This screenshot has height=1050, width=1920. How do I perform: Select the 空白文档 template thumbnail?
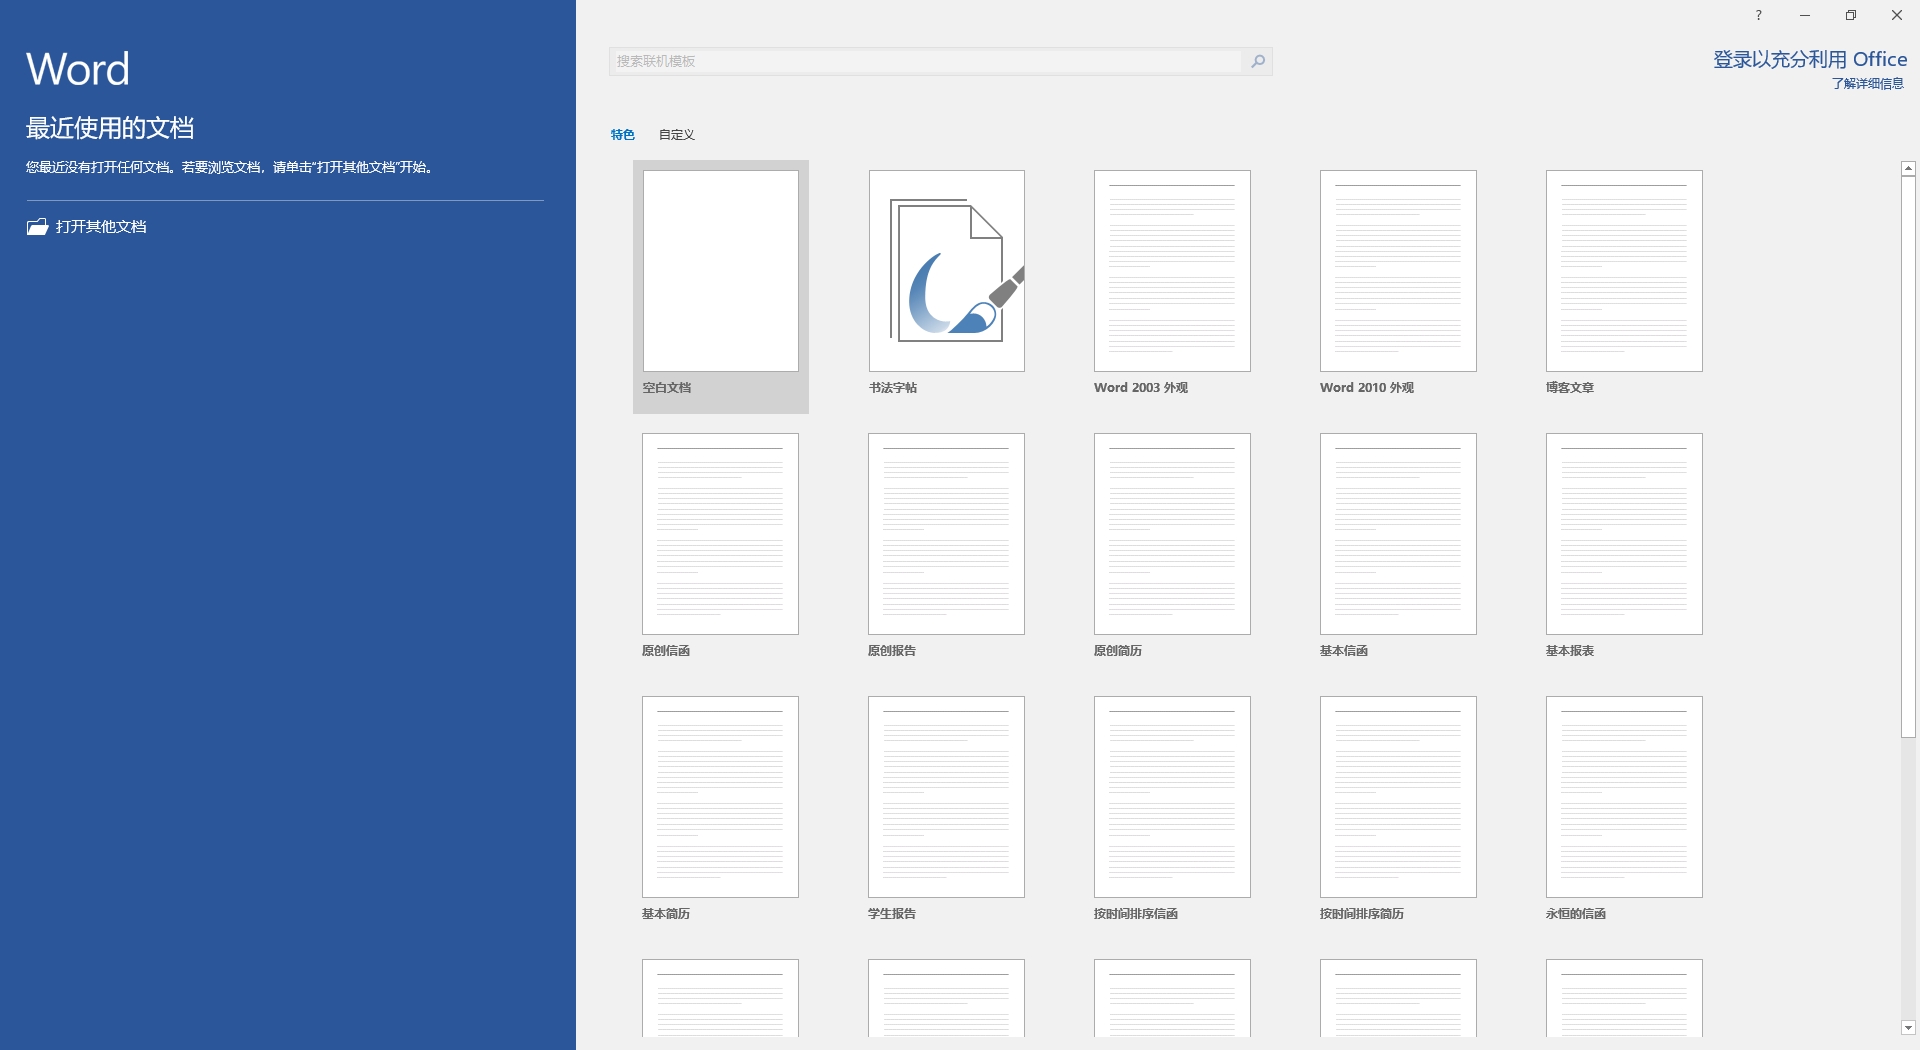point(721,271)
